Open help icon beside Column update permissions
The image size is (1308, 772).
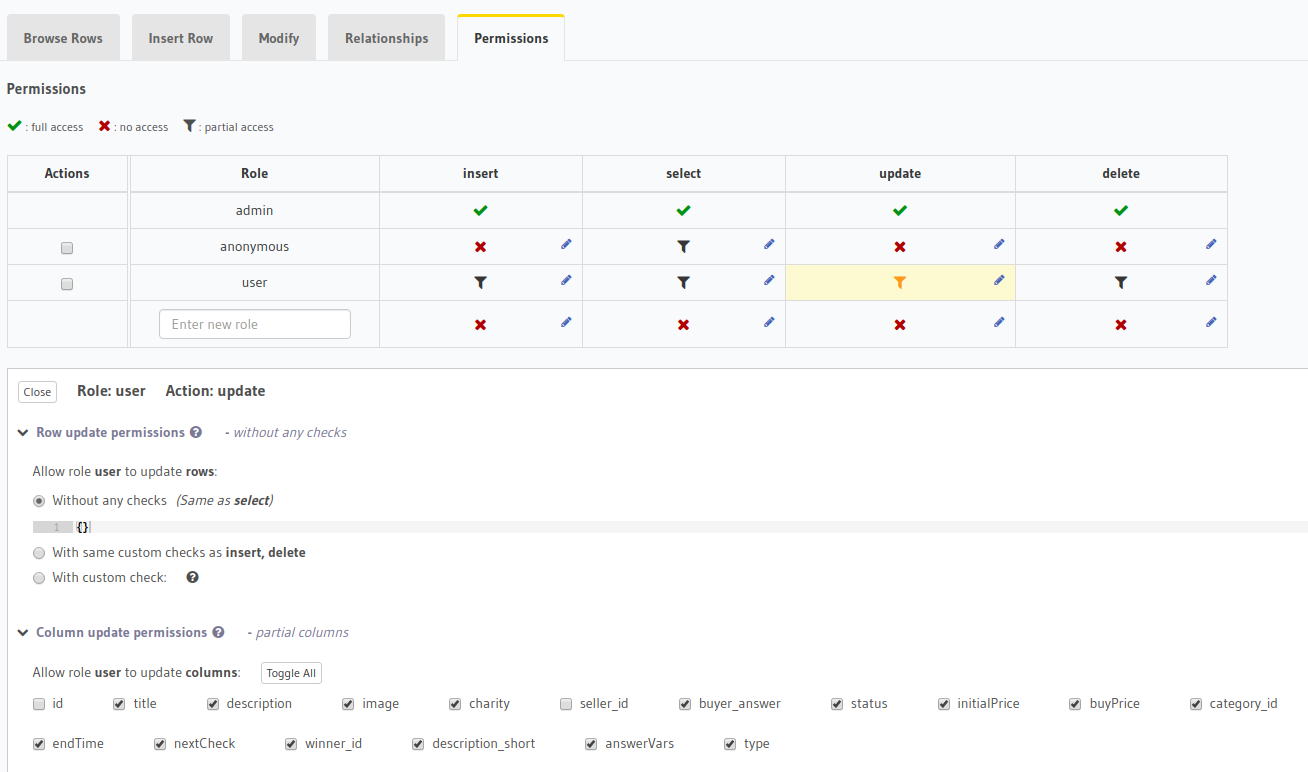[218, 632]
